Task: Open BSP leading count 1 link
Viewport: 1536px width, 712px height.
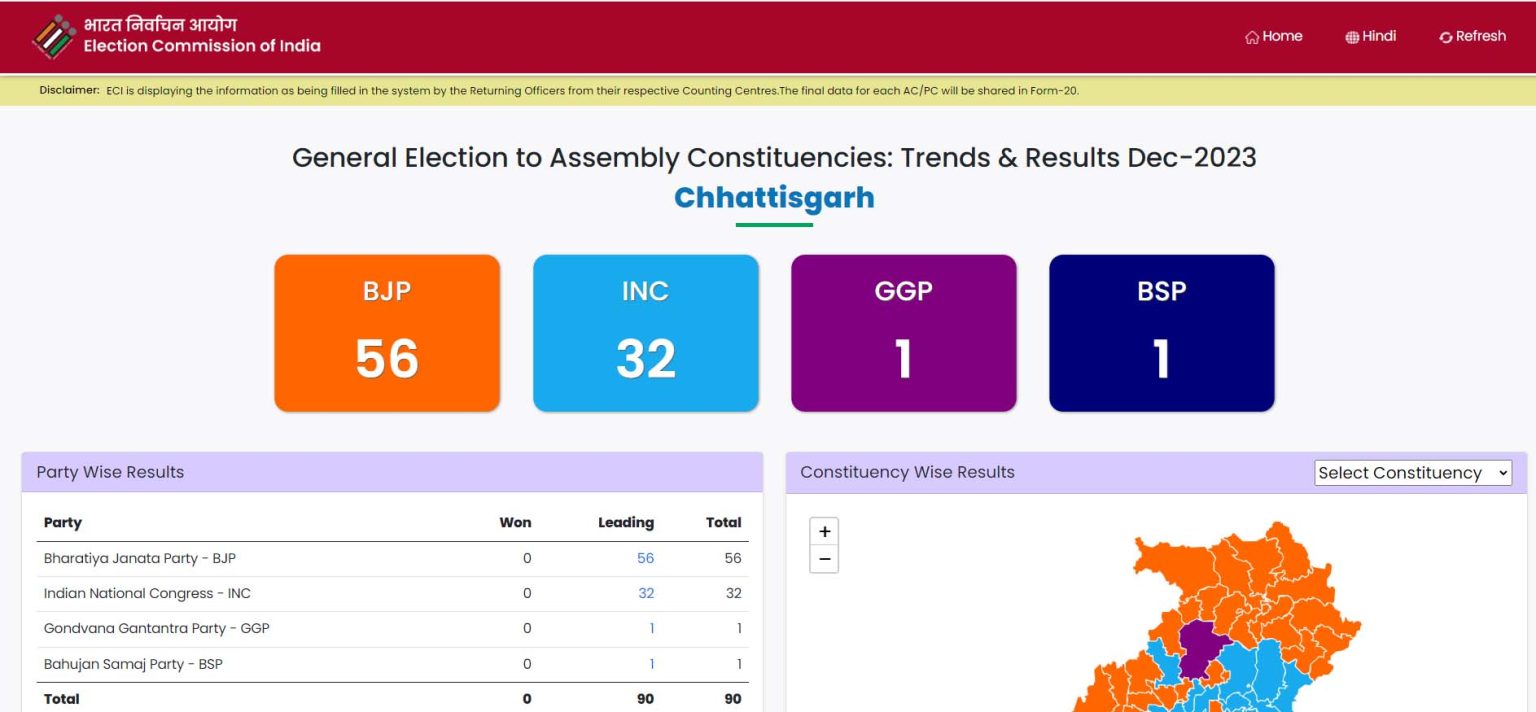Action: coord(652,664)
